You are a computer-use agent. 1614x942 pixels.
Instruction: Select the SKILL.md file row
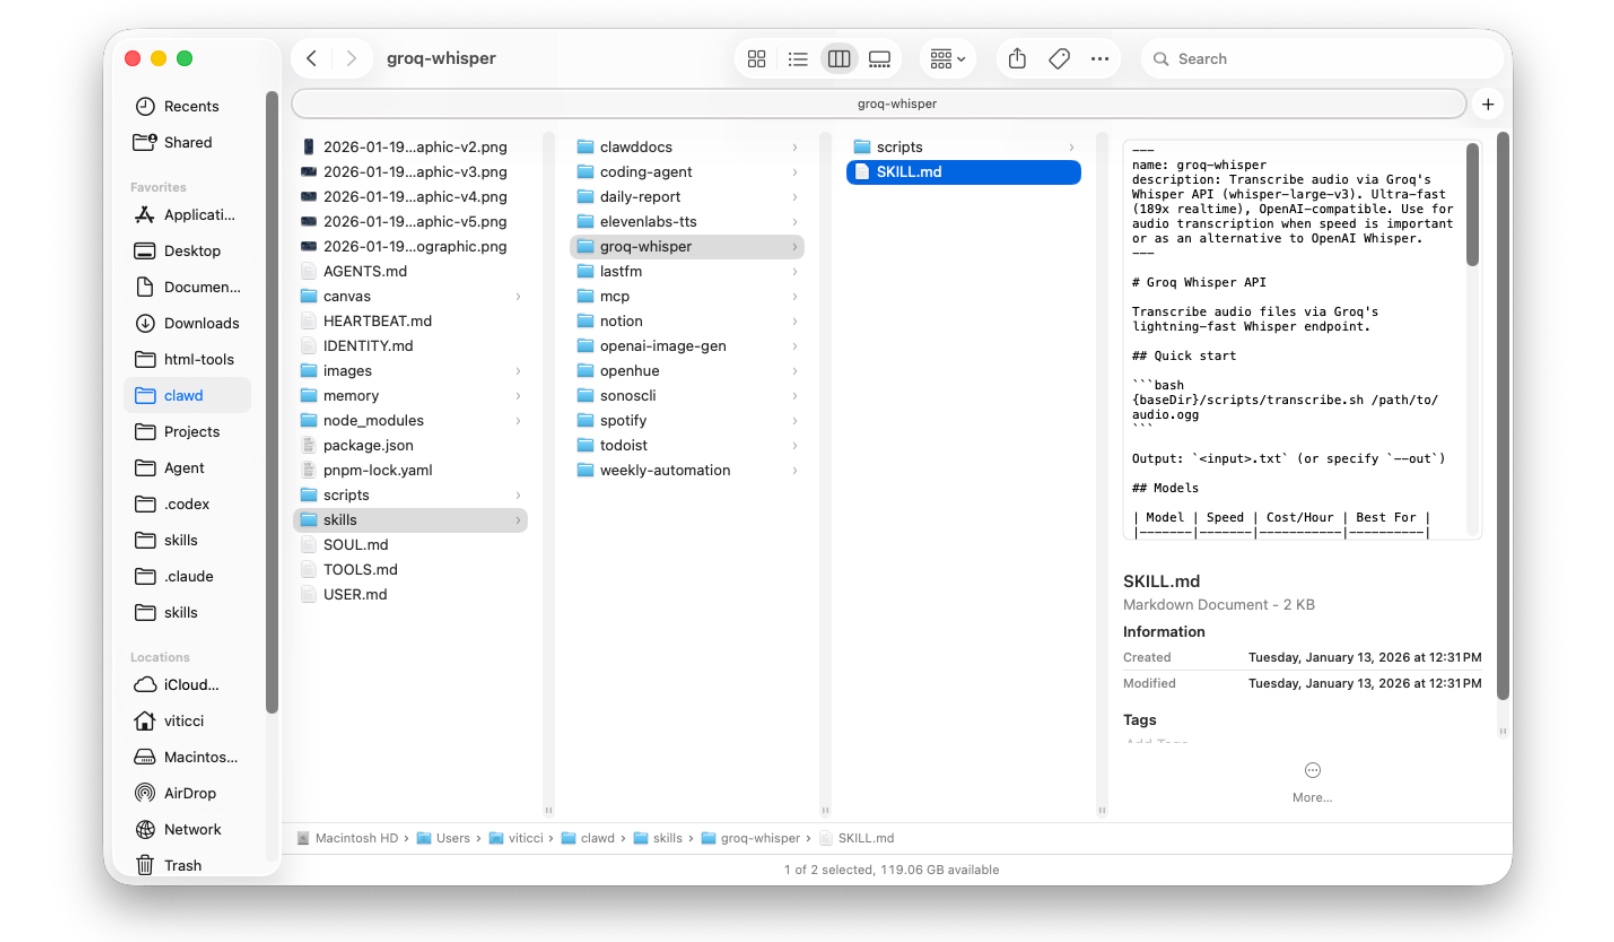coord(964,172)
